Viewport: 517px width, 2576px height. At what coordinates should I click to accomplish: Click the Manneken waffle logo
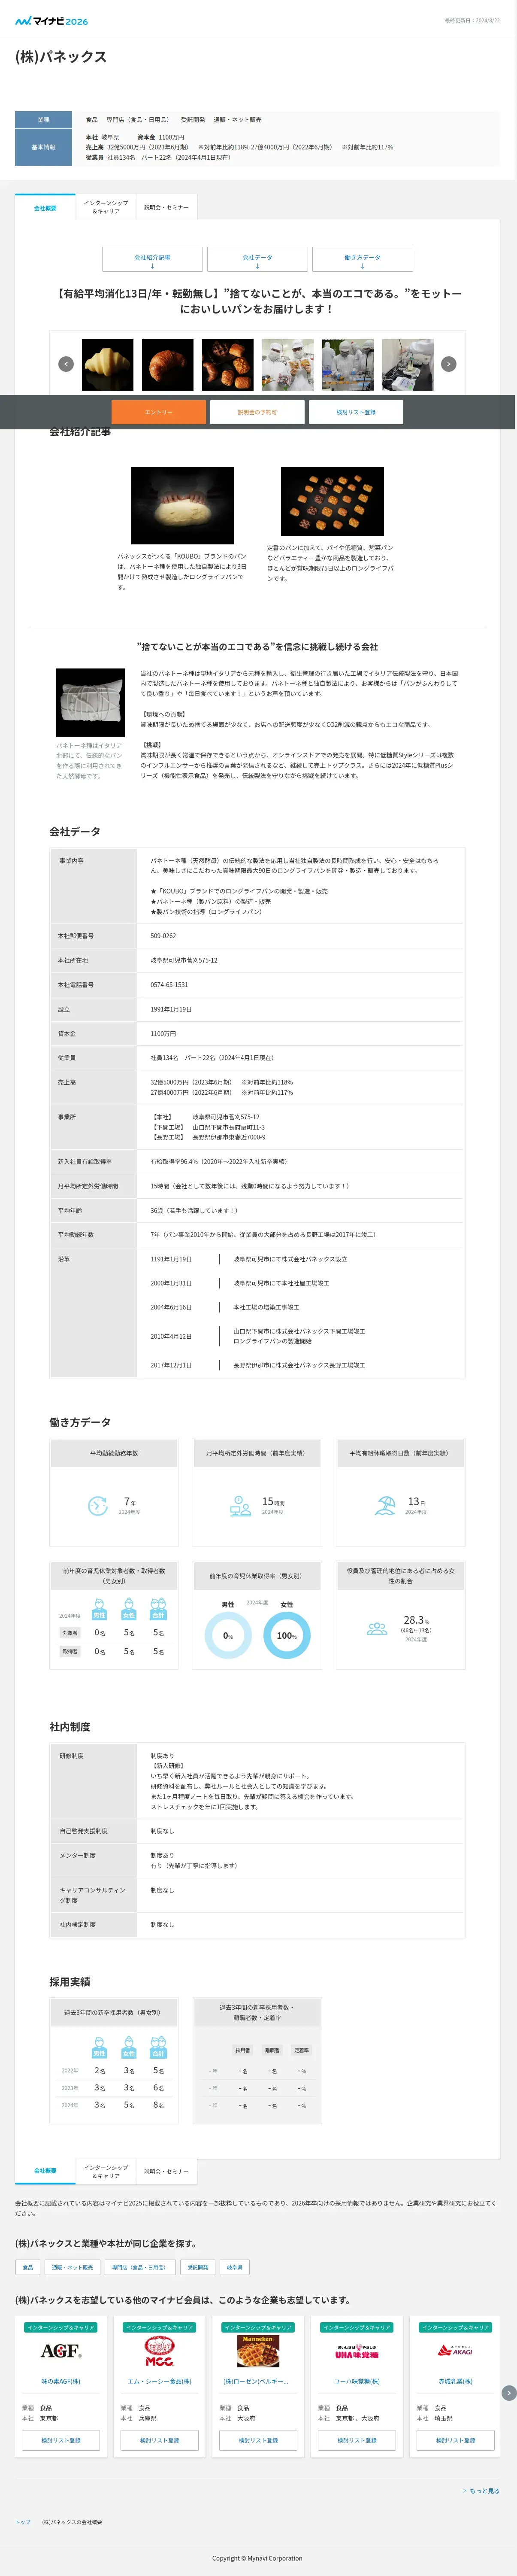point(258,2351)
